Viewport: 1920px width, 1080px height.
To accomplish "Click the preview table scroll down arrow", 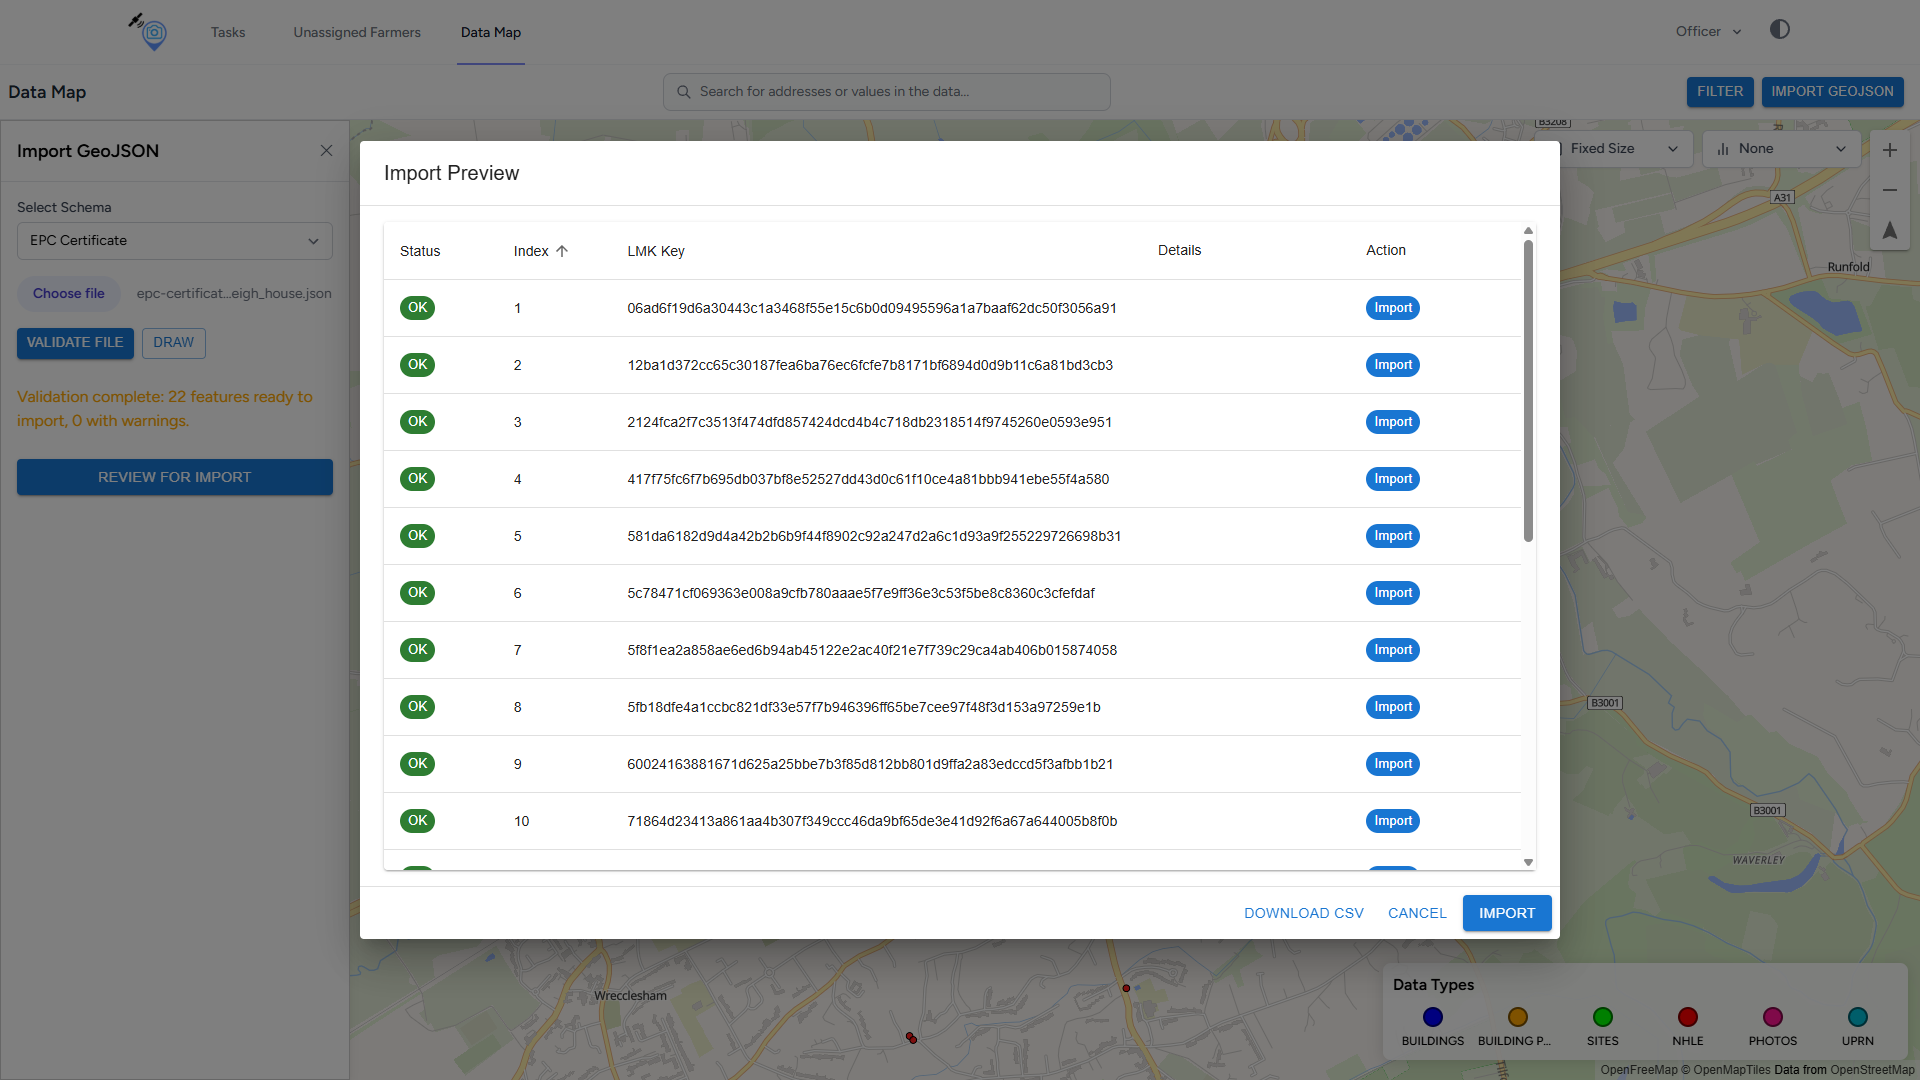I will point(1528,862).
